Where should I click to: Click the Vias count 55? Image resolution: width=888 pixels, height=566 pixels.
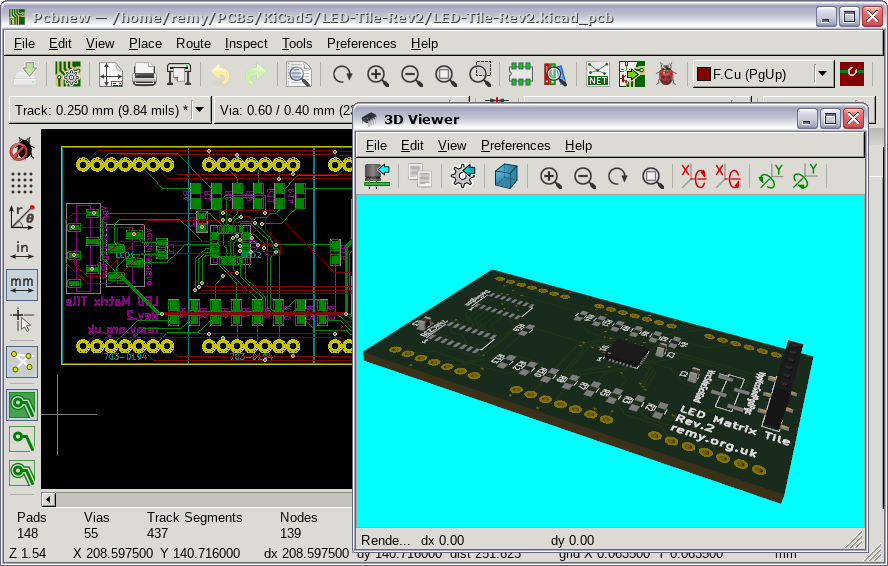[91, 533]
